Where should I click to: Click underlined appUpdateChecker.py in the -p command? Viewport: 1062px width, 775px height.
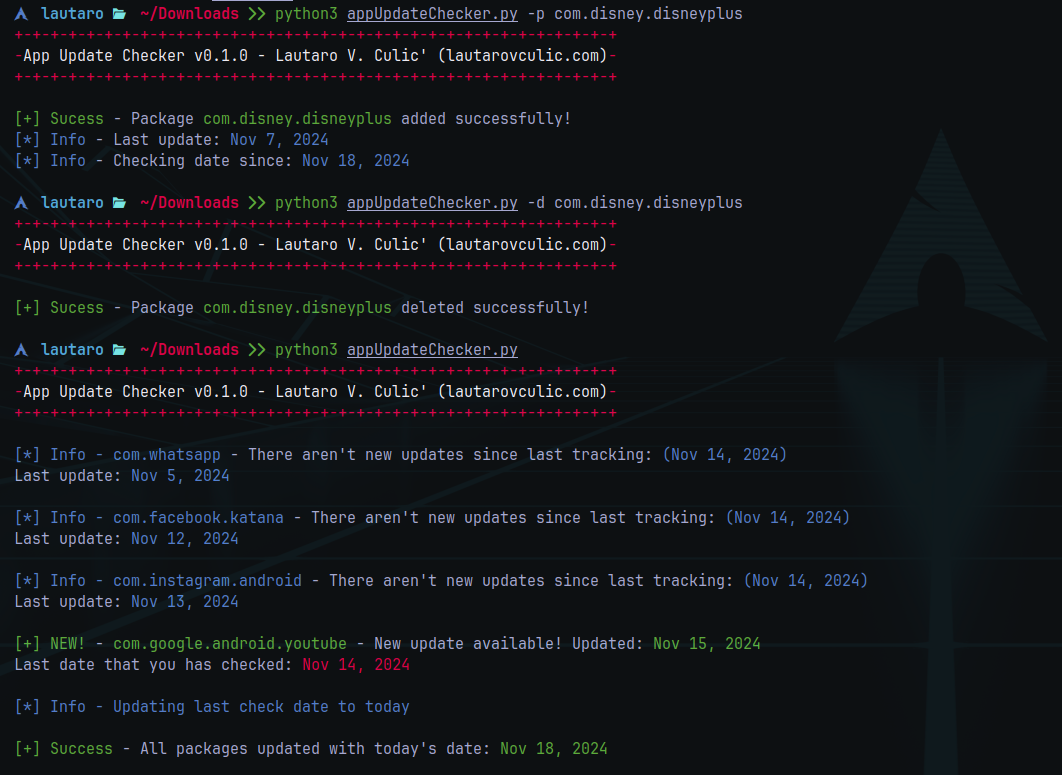432,14
